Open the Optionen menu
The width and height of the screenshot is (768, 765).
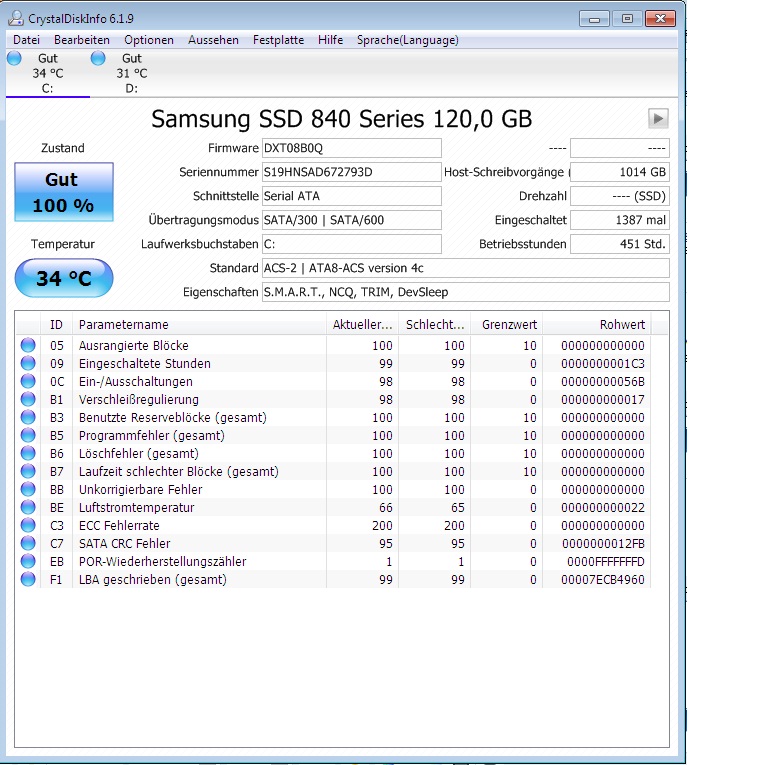click(x=149, y=40)
